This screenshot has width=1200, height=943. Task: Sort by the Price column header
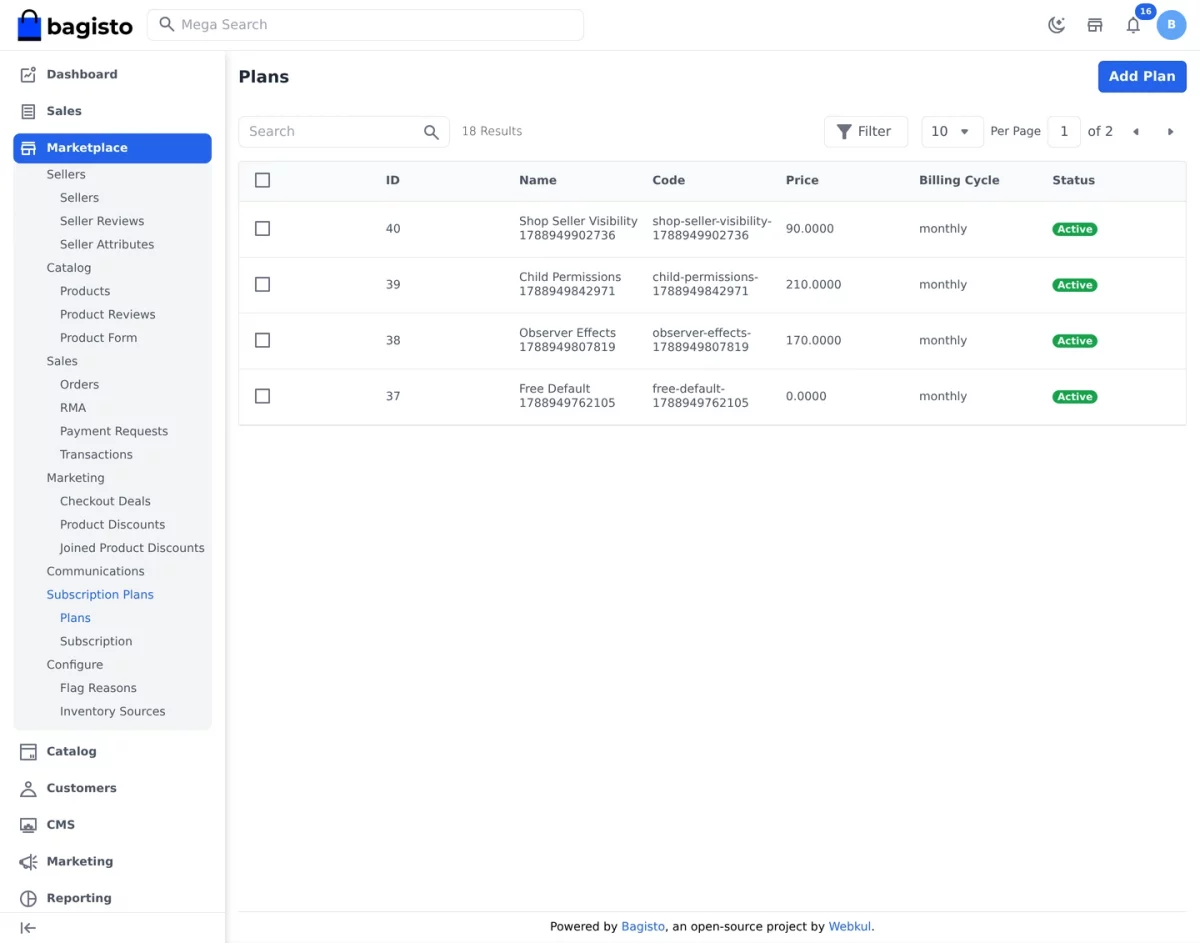tap(802, 180)
